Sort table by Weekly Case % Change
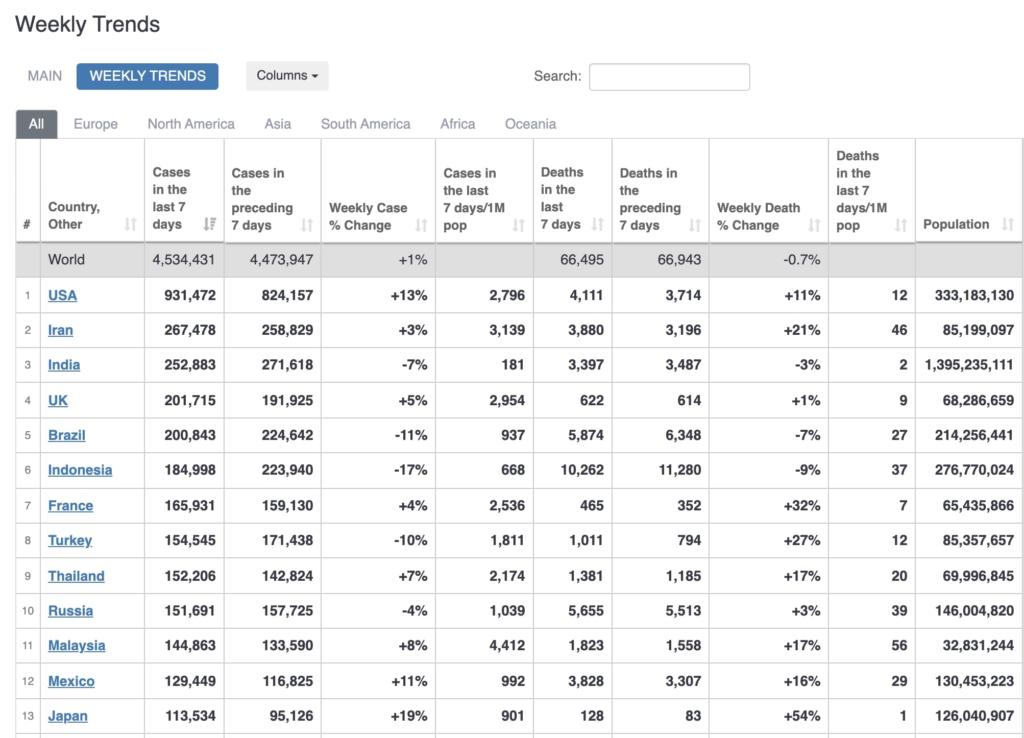This screenshot has height=738, width=1024. tap(420, 225)
